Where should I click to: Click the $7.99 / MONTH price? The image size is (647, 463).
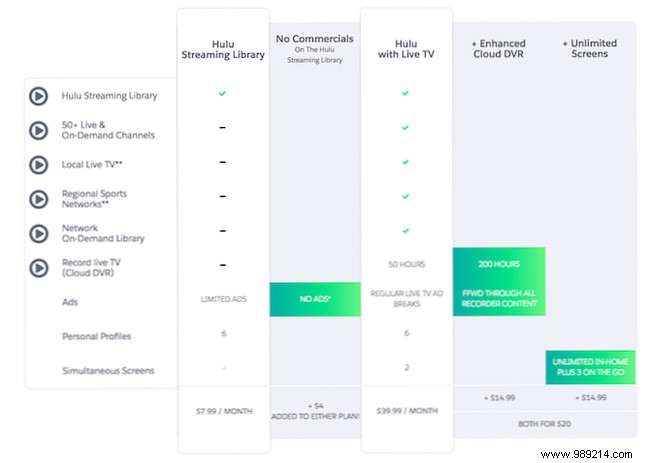coord(223,410)
